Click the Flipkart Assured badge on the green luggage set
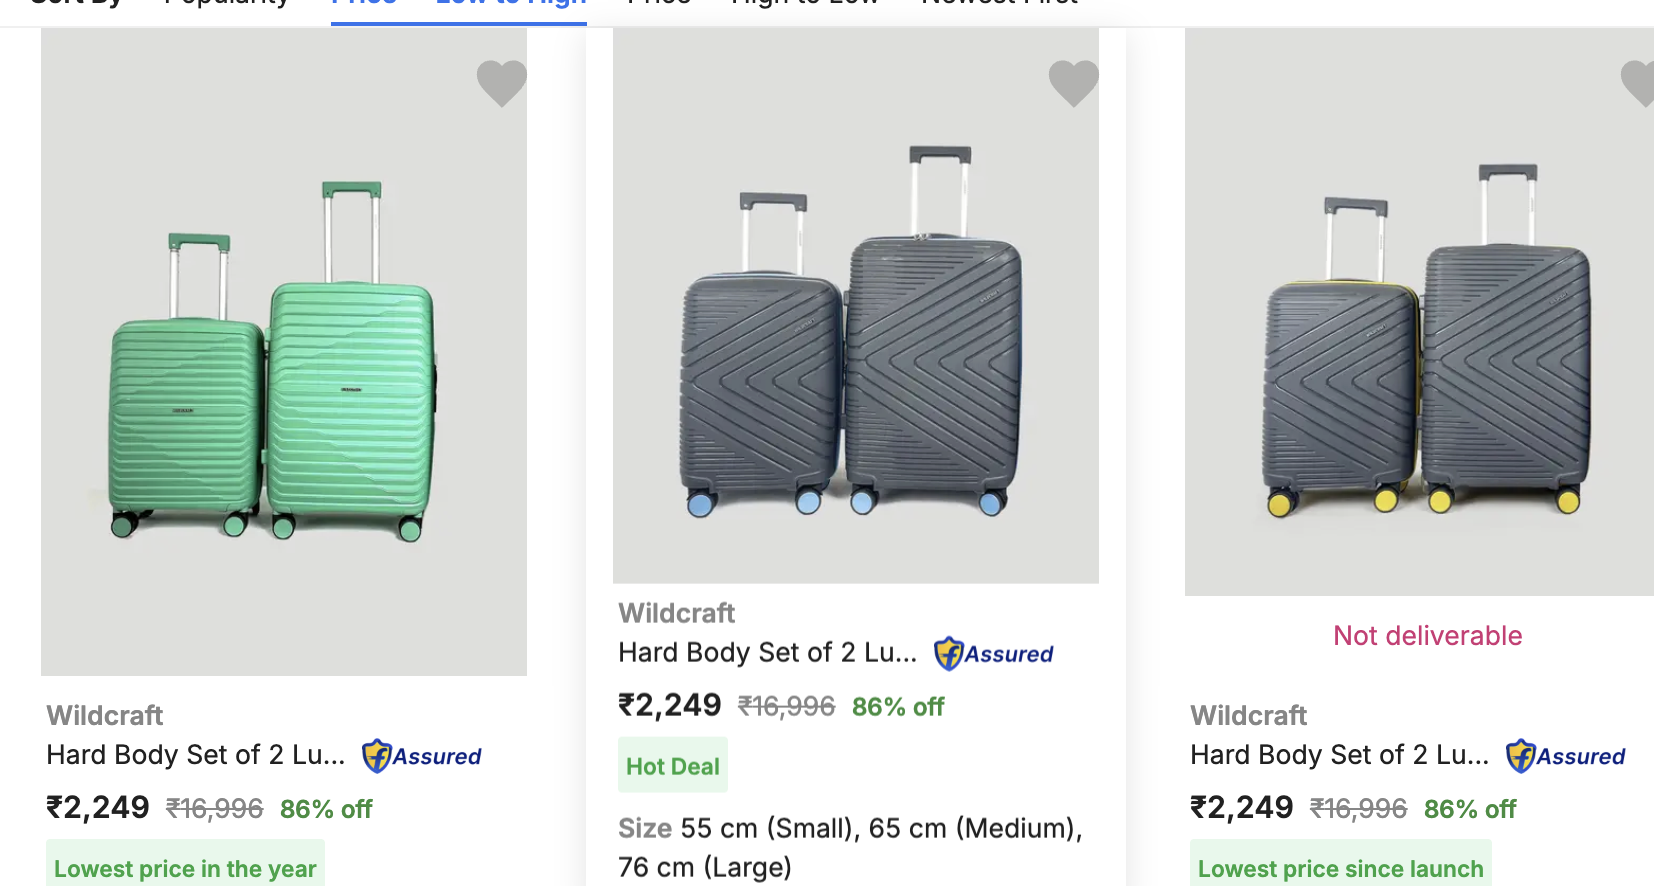 pyautogui.click(x=421, y=757)
